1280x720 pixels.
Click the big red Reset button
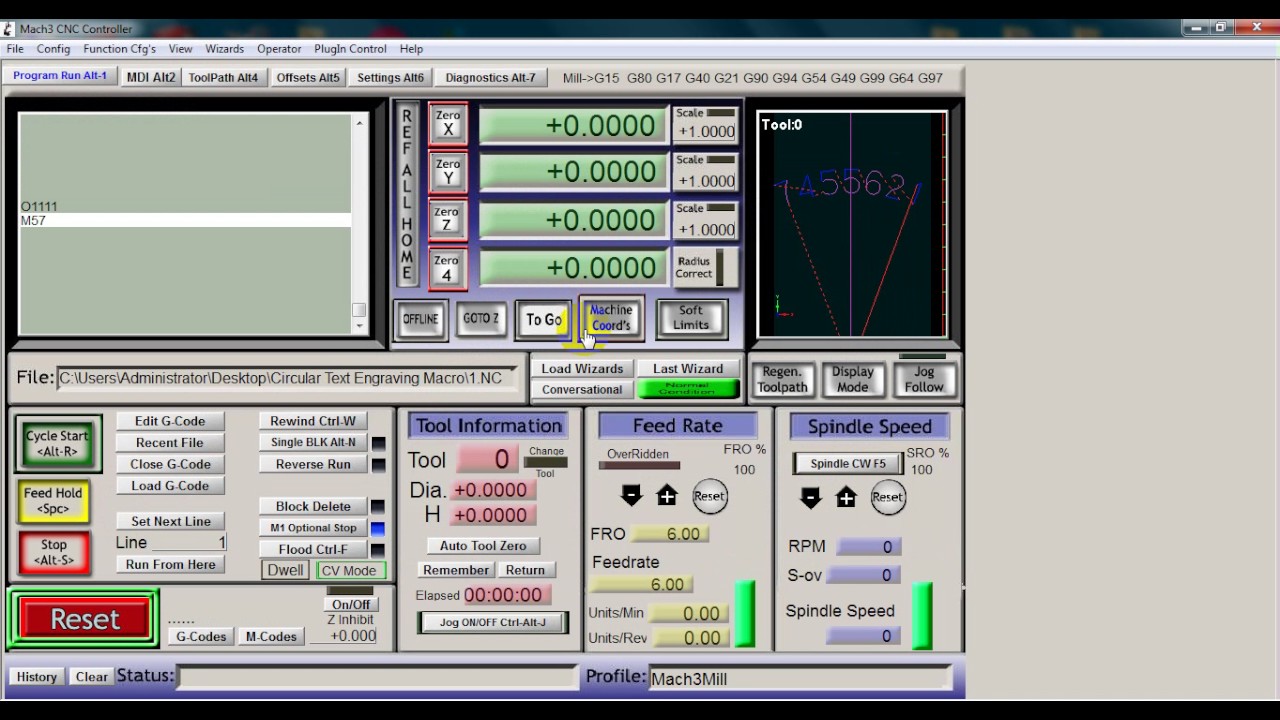point(85,619)
